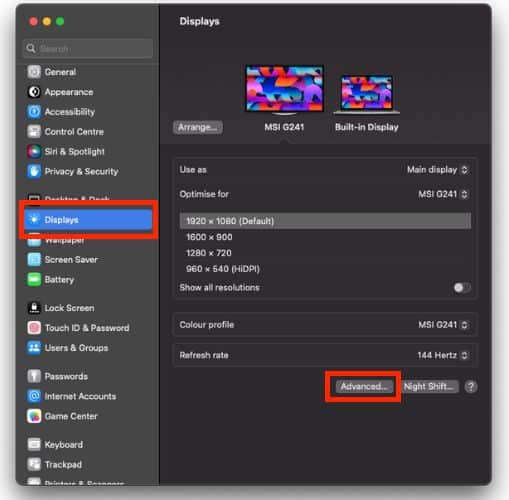
Task: Click the Advanced... button
Action: pyautogui.click(x=364, y=387)
